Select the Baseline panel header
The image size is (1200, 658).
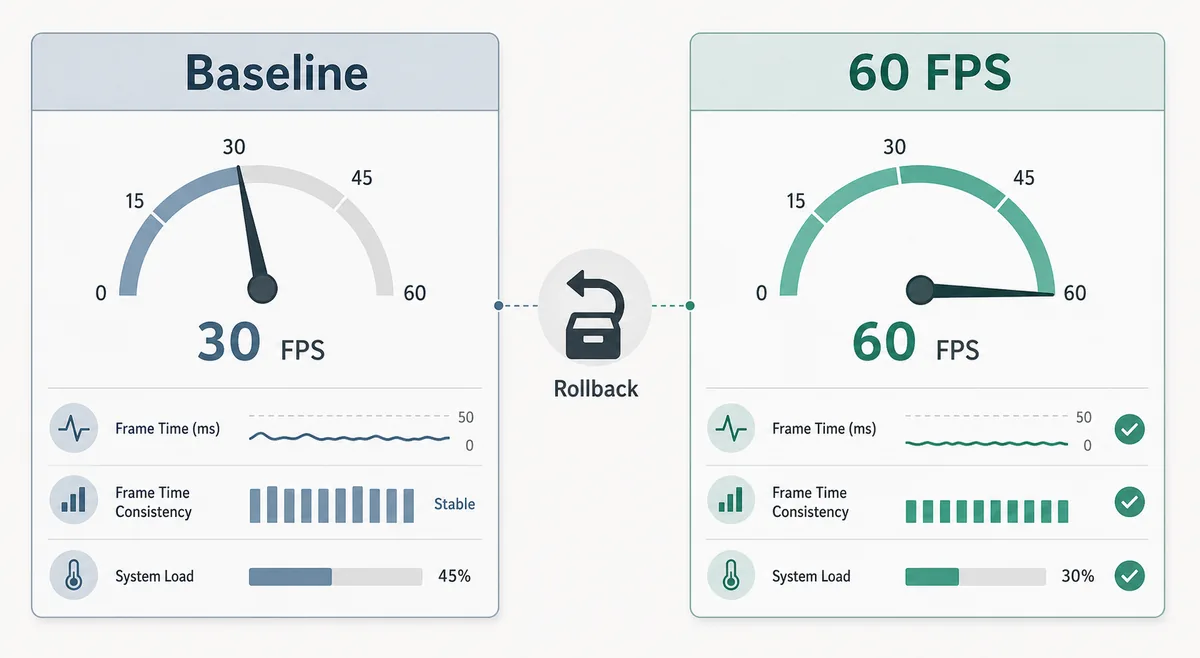[x=265, y=72]
